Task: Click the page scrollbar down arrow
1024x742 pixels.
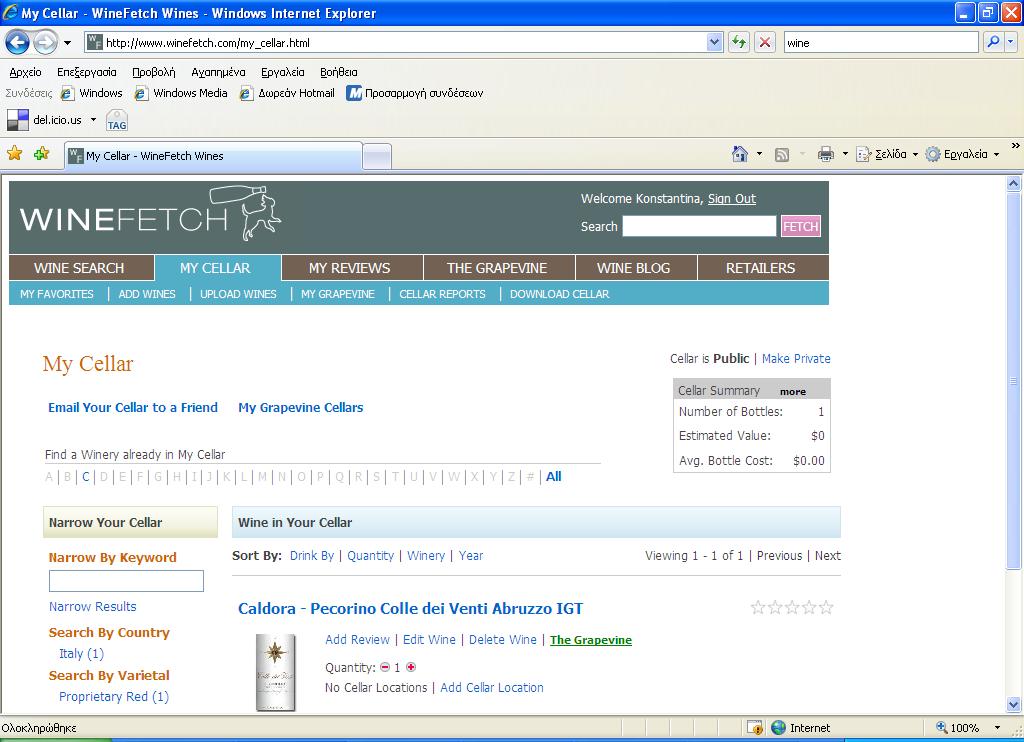Action: click(x=1013, y=705)
